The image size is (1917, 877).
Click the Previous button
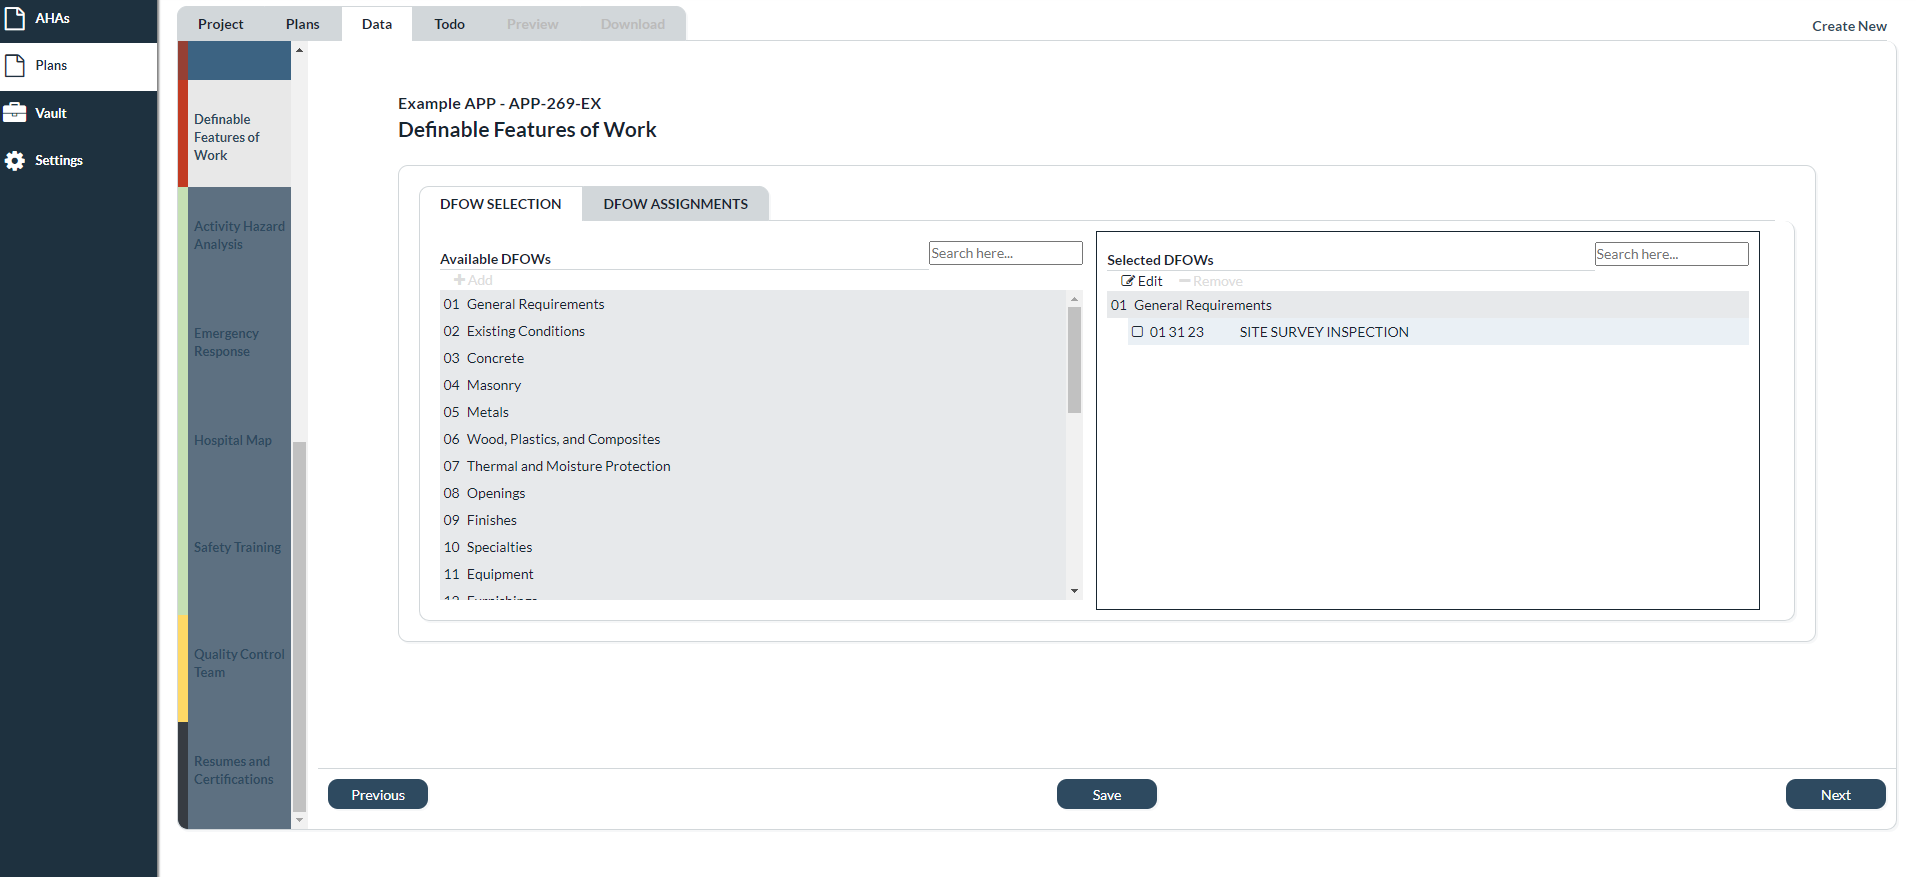[x=378, y=795]
